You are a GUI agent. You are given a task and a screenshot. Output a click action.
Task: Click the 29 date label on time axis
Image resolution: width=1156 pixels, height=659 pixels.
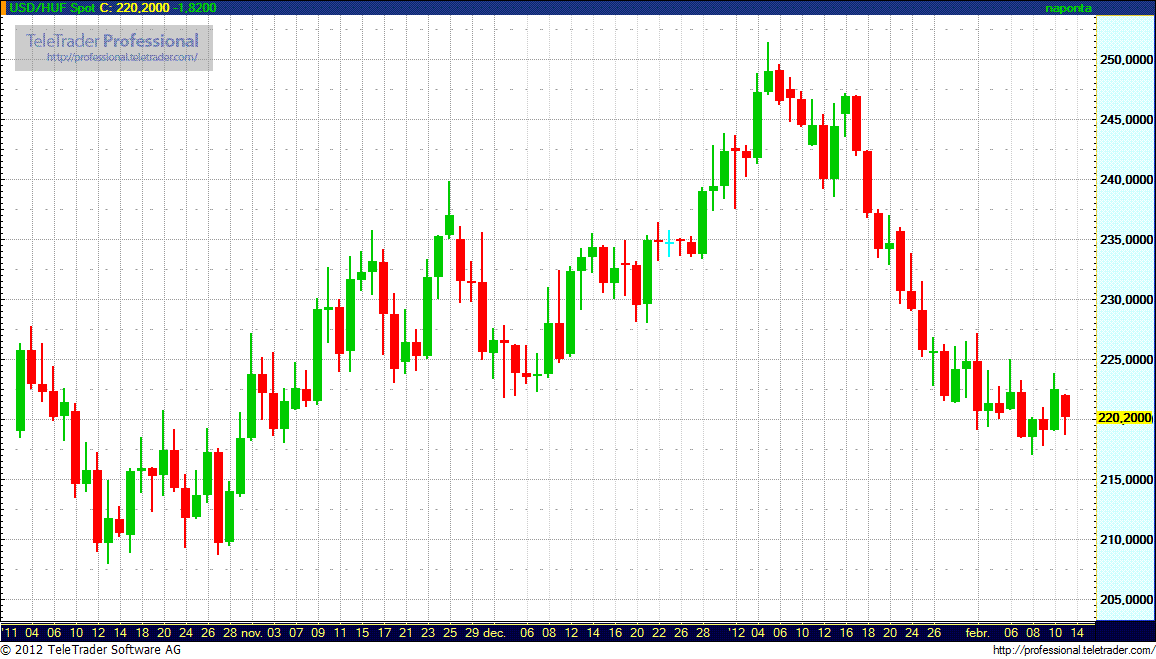[x=472, y=632]
